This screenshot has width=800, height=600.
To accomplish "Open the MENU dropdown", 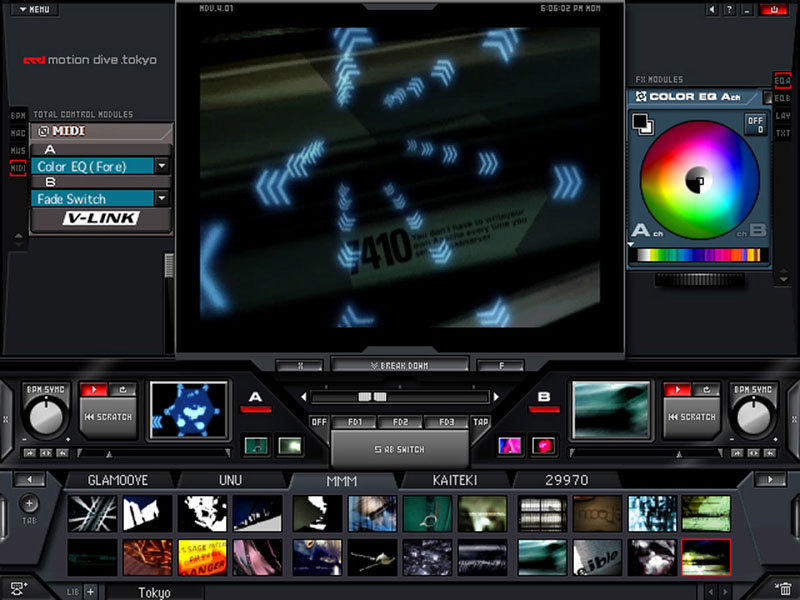I will pos(34,9).
